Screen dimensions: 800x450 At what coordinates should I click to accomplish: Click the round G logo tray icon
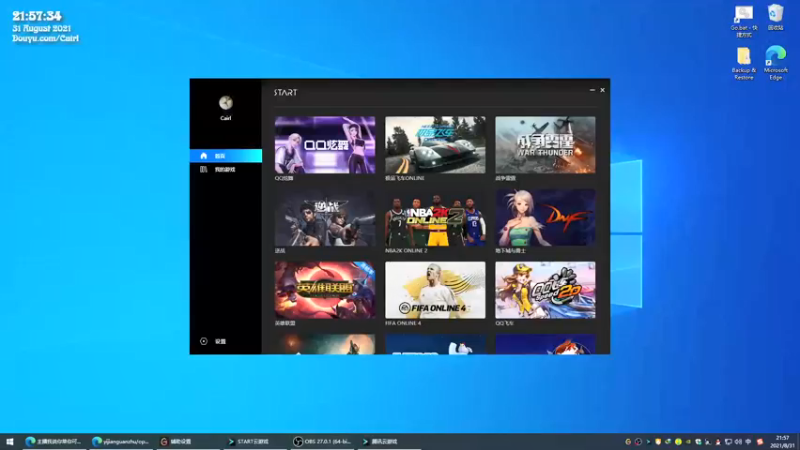[x=628, y=442]
